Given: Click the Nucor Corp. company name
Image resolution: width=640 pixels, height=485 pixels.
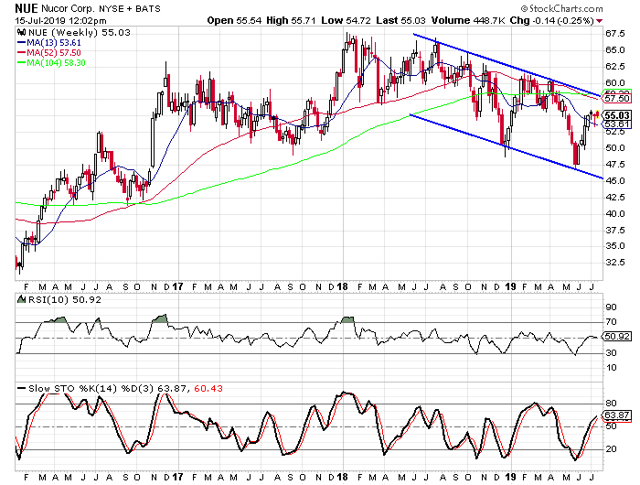Looking at the screenshot, I should (66, 9).
